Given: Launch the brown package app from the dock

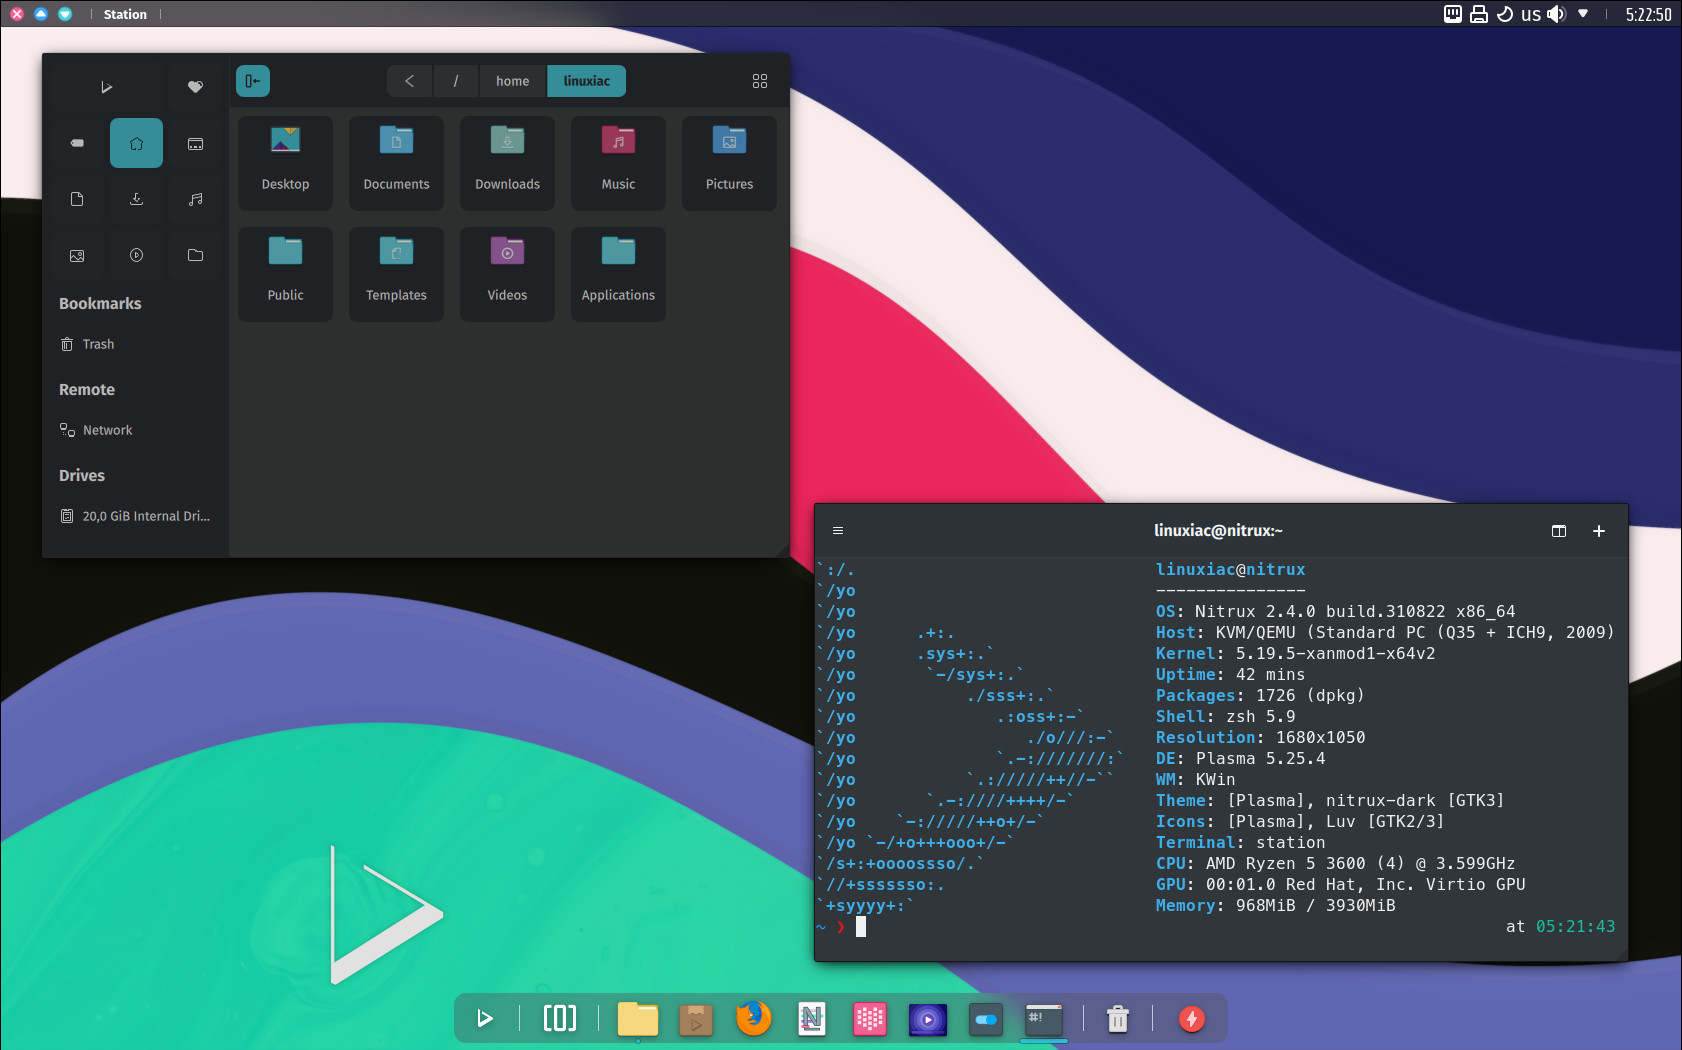Looking at the screenshot, I should pyautogui.click(x=696, y=1019).
